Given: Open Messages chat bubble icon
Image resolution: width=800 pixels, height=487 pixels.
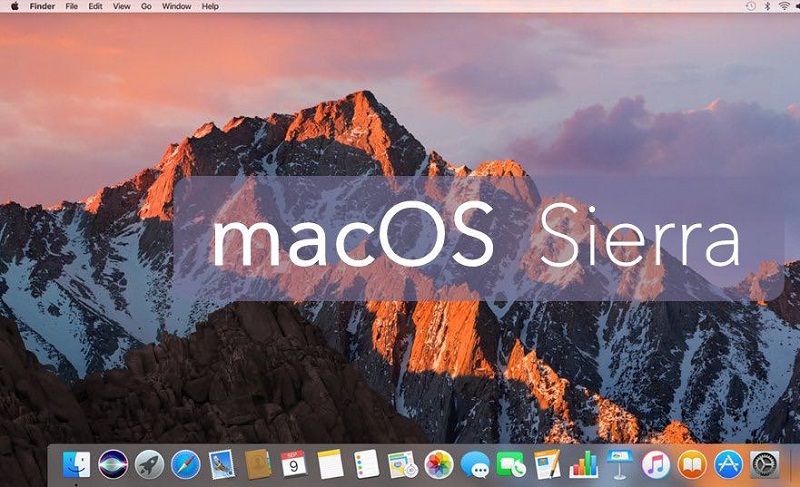Looking at the screenshot, I should (475, 465).
